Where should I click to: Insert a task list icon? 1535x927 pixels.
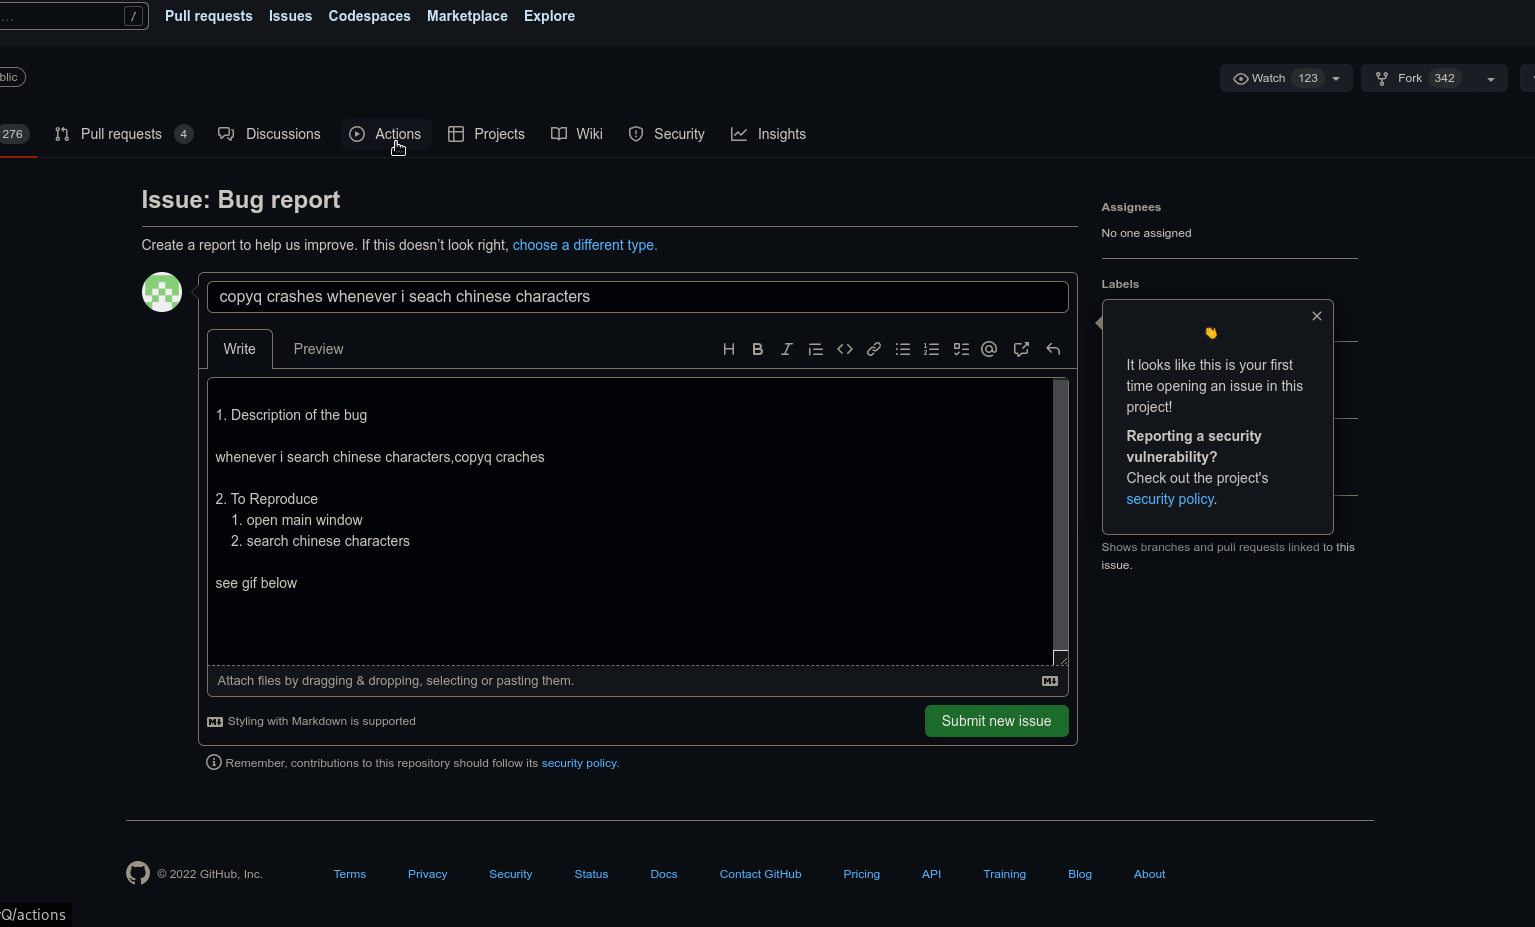[961, 349]
